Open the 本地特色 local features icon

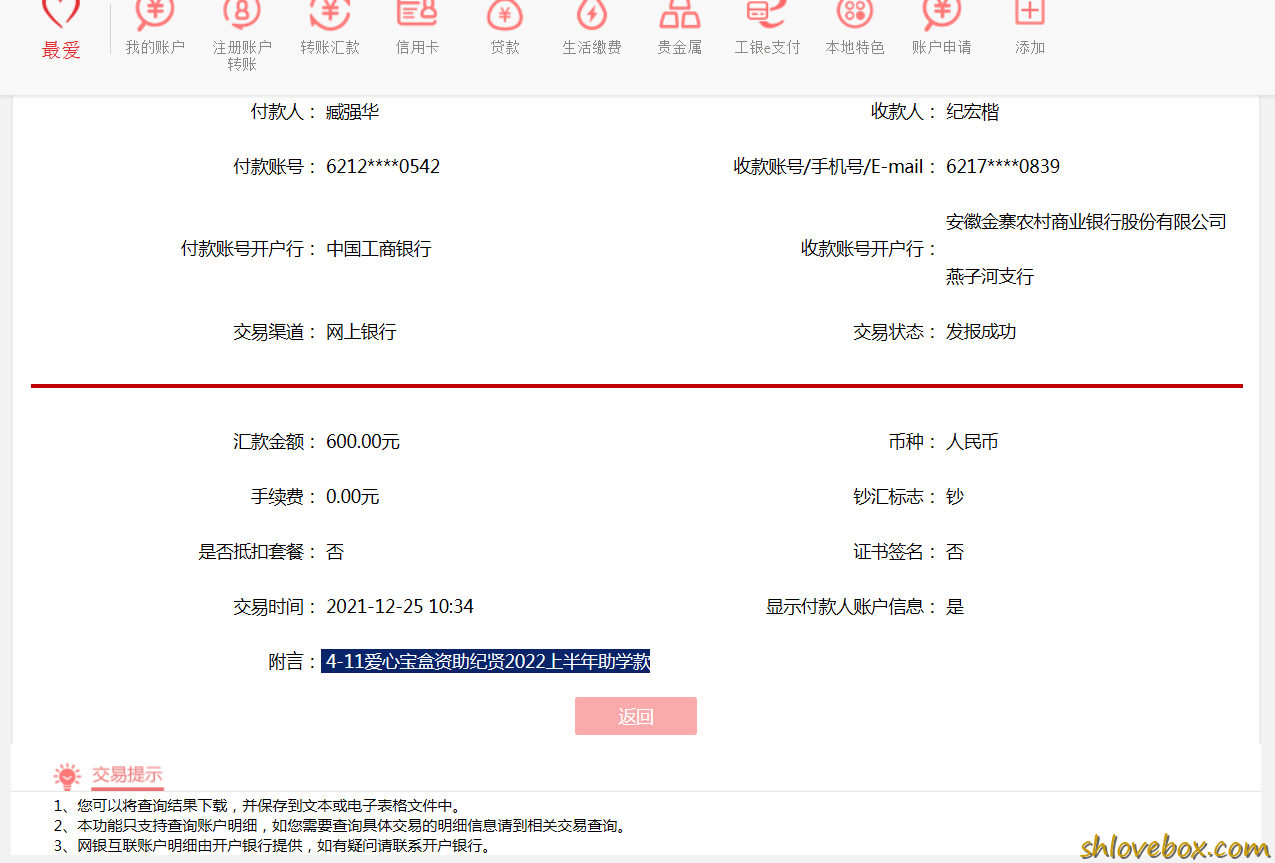click(855, 12)
